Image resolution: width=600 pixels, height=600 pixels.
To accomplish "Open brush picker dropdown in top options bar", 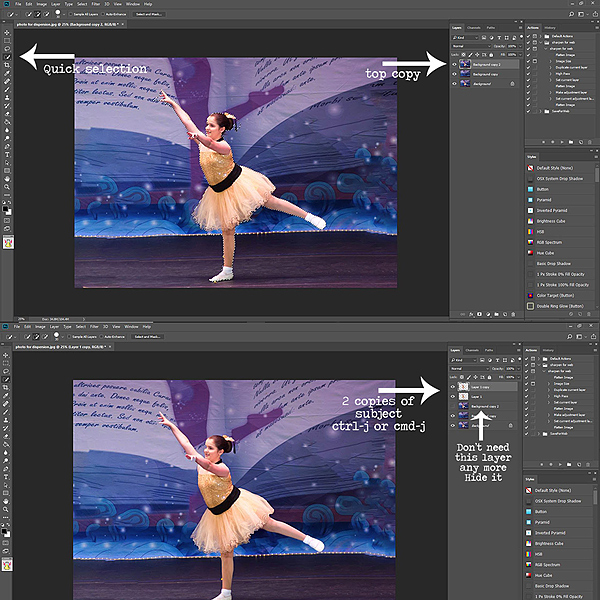I will (64, 14).
